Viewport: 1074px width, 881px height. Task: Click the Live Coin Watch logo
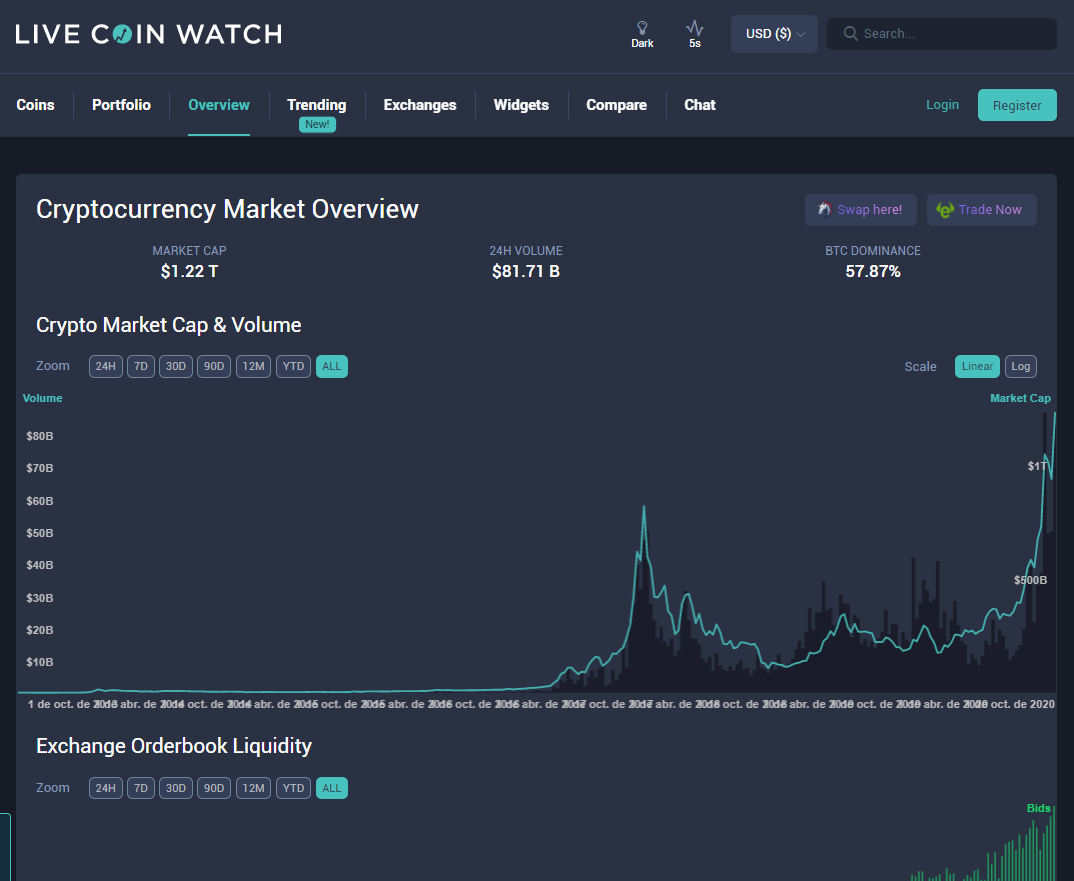(149, 34)
